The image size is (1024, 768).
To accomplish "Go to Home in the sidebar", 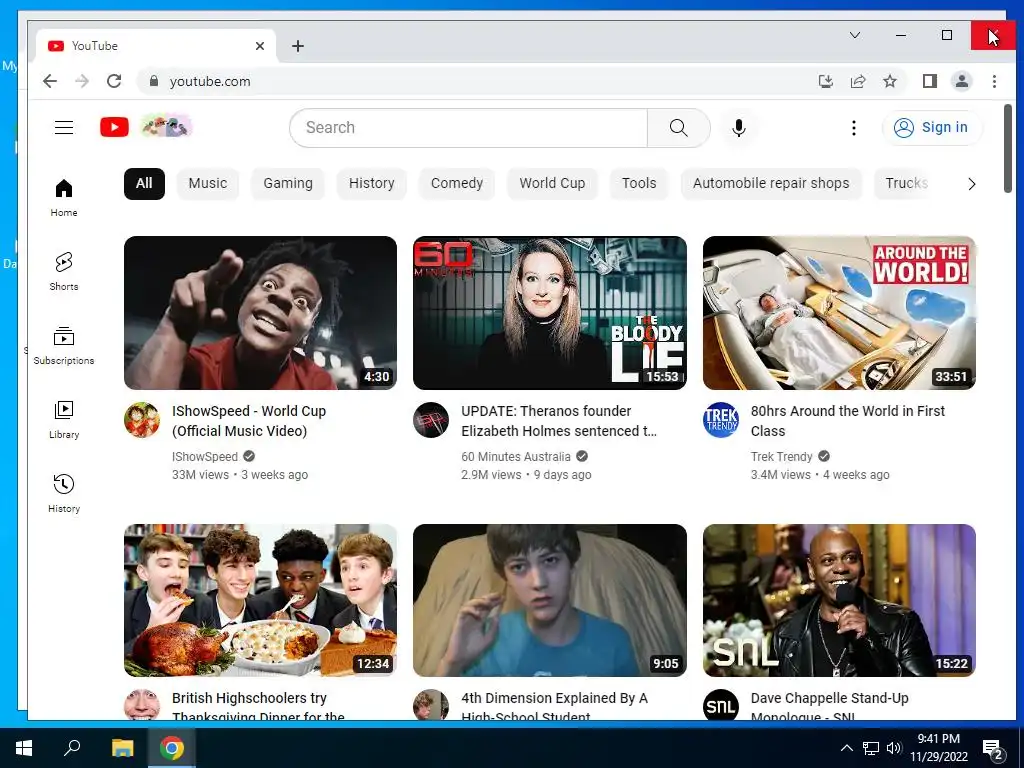I will coord(64,198).
